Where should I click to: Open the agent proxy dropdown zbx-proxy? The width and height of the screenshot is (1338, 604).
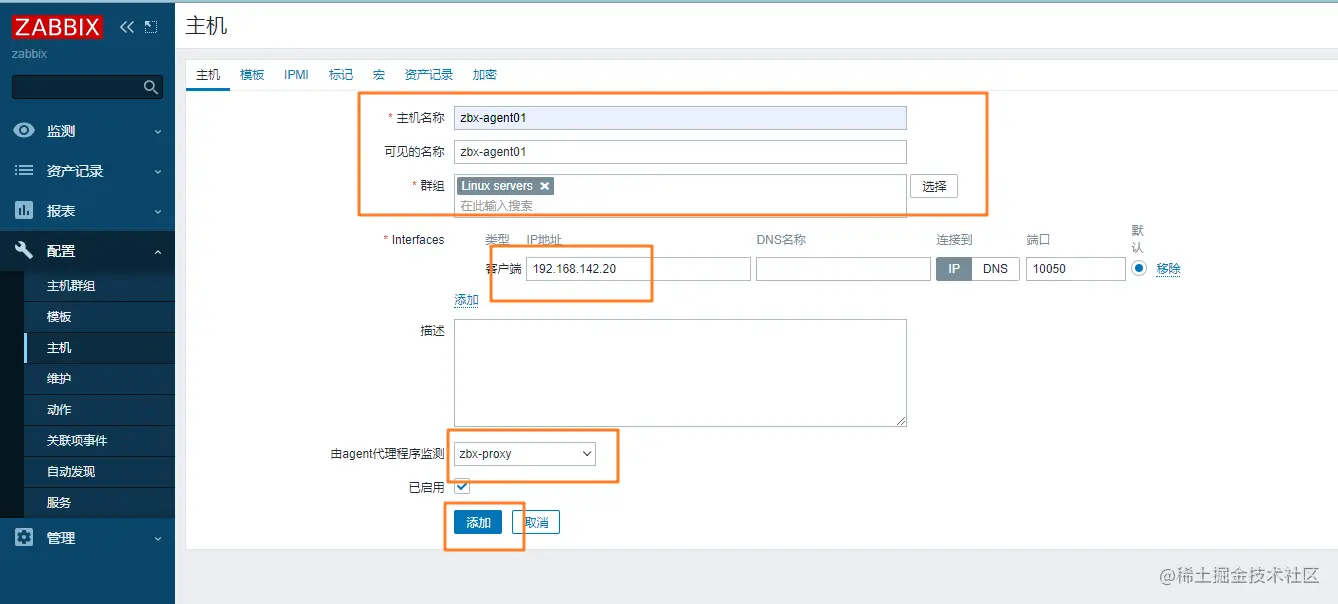(525, 454)
